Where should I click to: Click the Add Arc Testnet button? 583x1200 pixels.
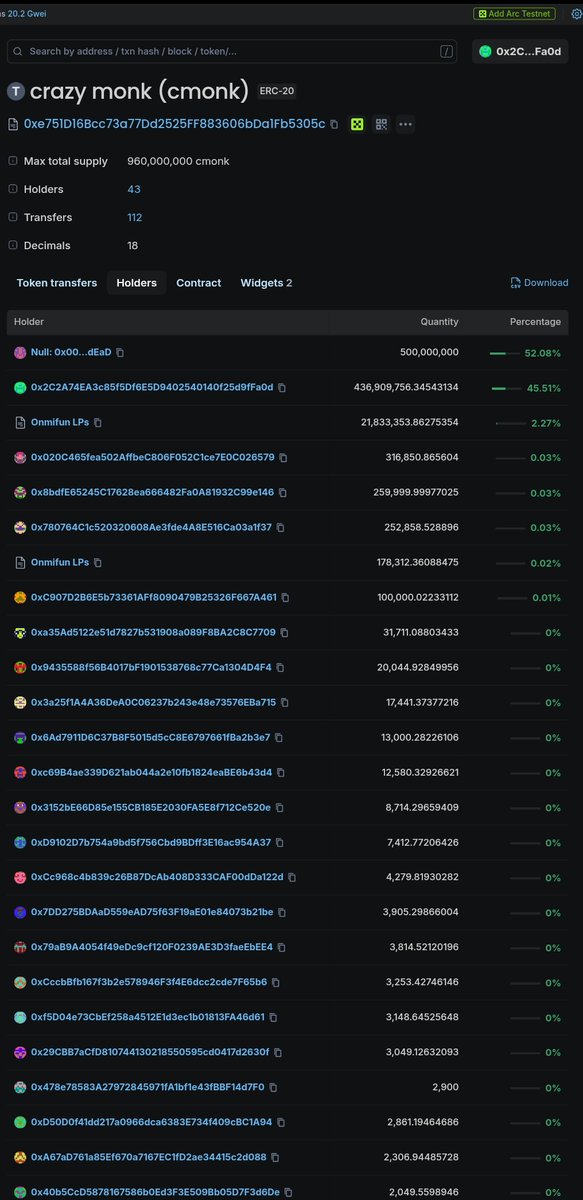(x=515, y=14)
